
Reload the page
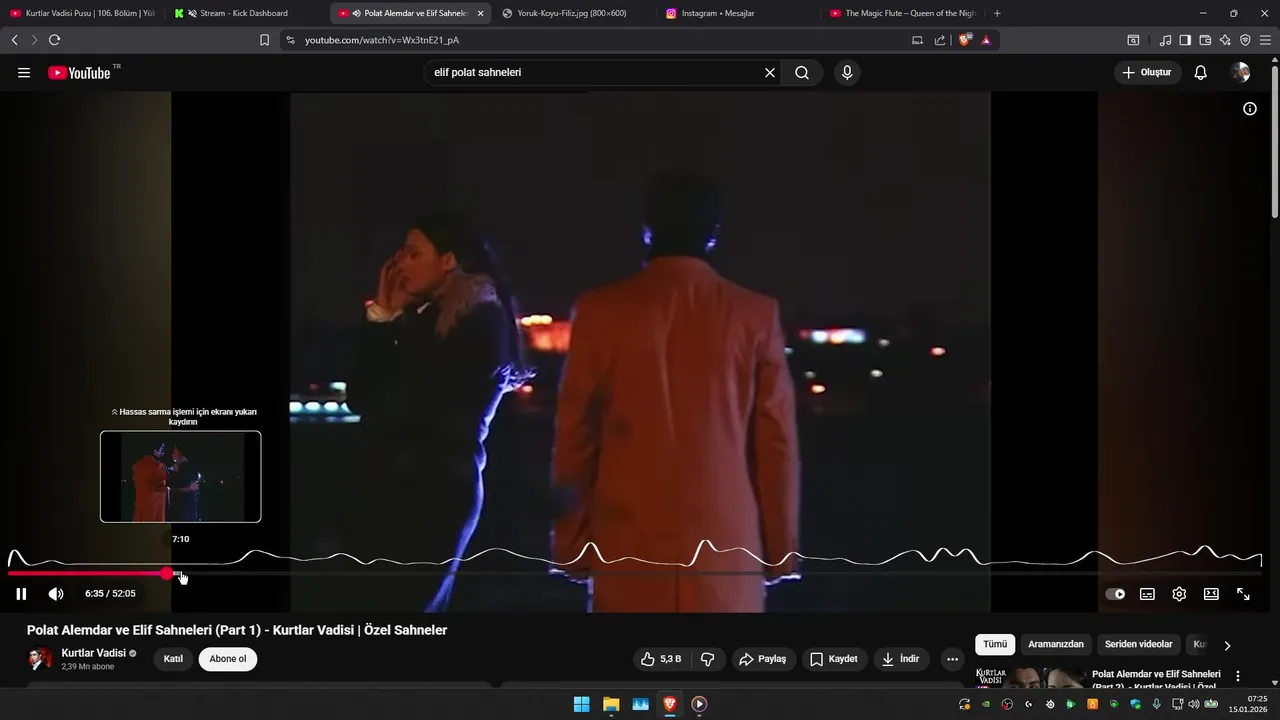pos(54,40)
